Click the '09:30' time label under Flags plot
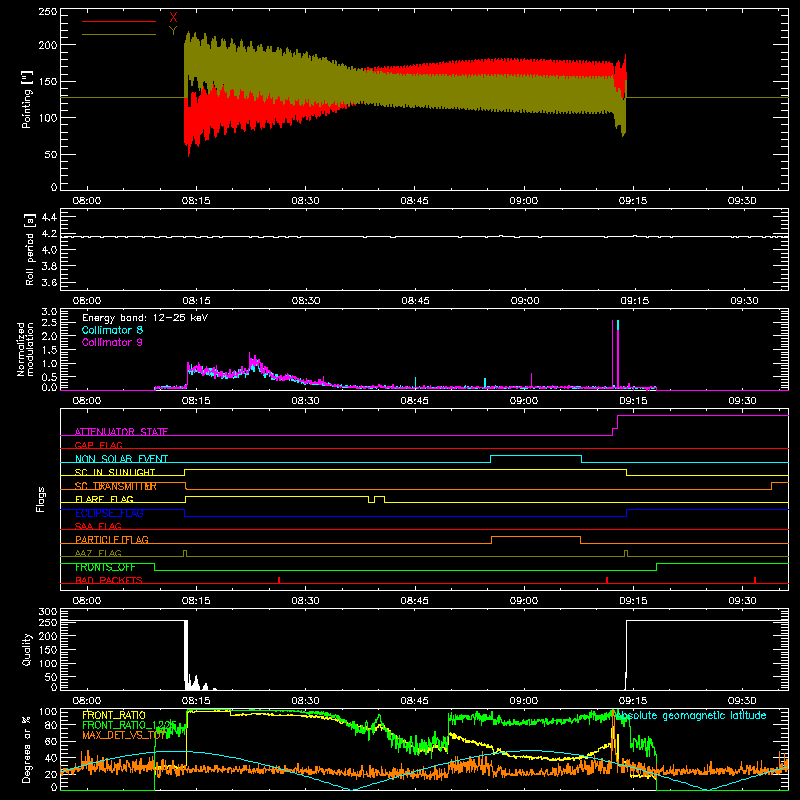 (x=742, y=601)
